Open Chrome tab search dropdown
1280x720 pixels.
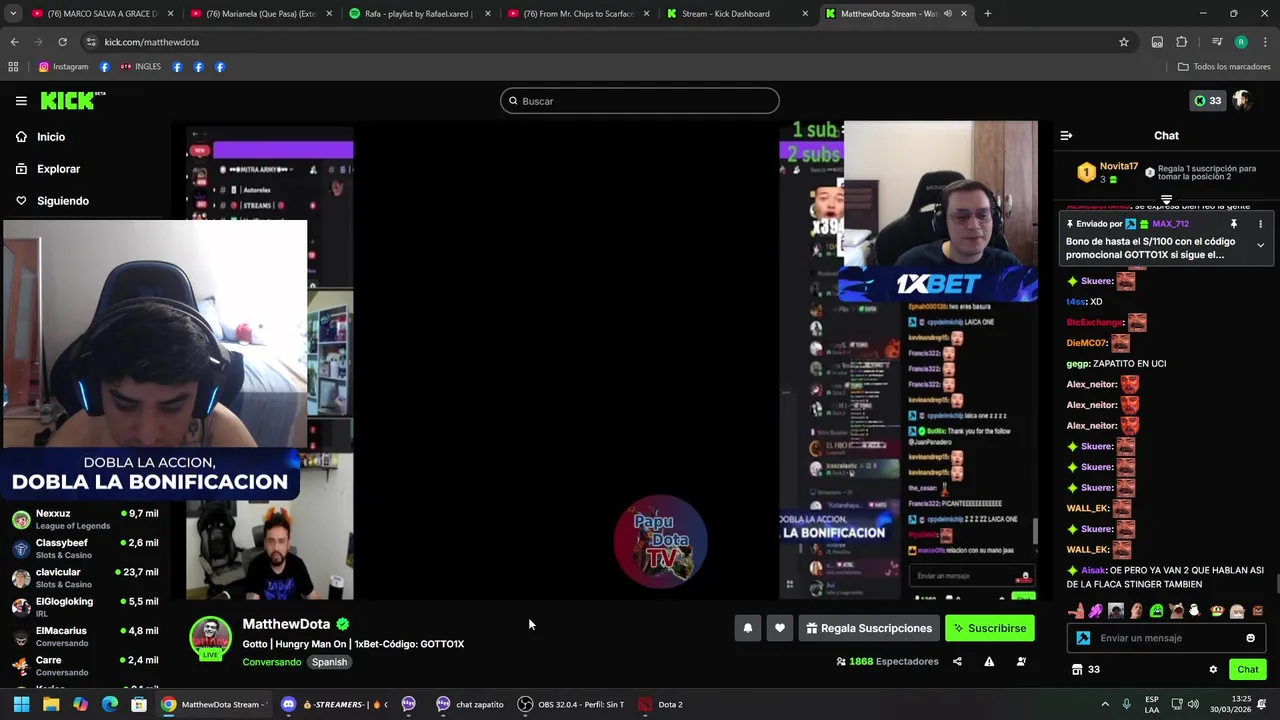pyautogui.click(x=13, y=14)
